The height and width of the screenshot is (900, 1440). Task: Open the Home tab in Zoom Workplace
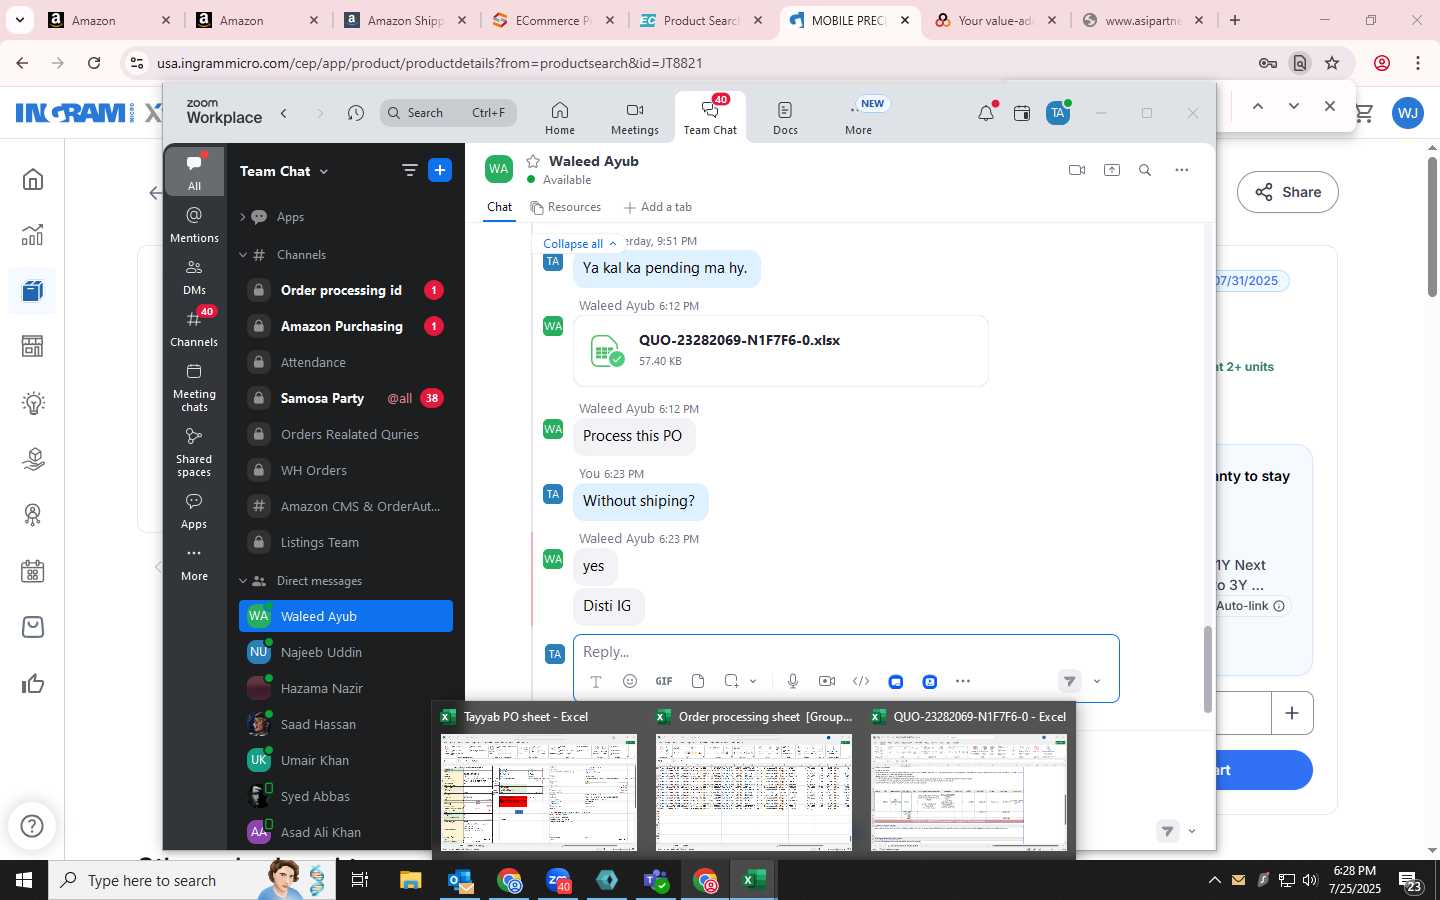560,118
